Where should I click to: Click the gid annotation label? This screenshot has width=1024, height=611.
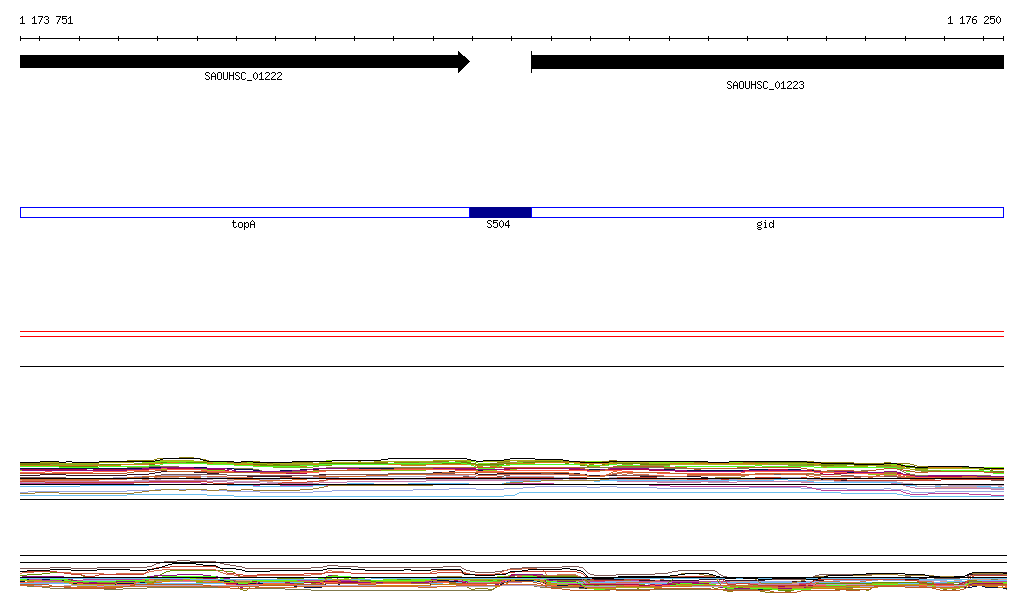point(765,225)
